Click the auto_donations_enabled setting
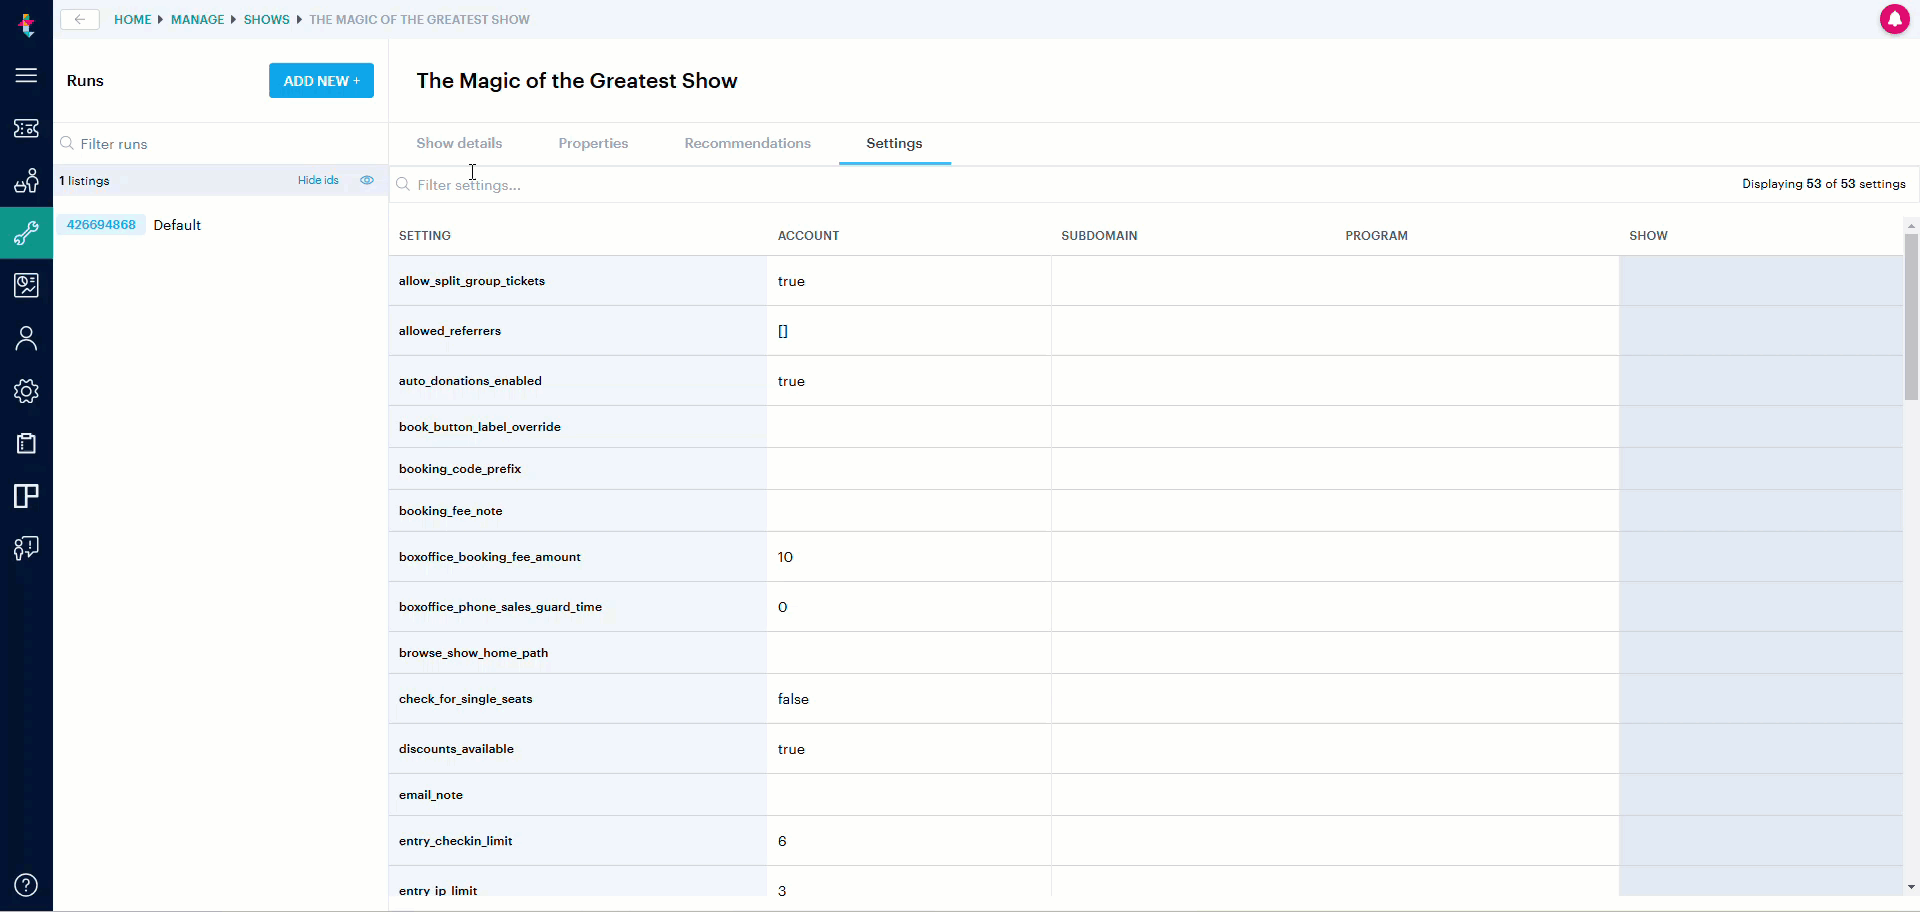Viewport: 1920px width, 912px height. [470, 381]
